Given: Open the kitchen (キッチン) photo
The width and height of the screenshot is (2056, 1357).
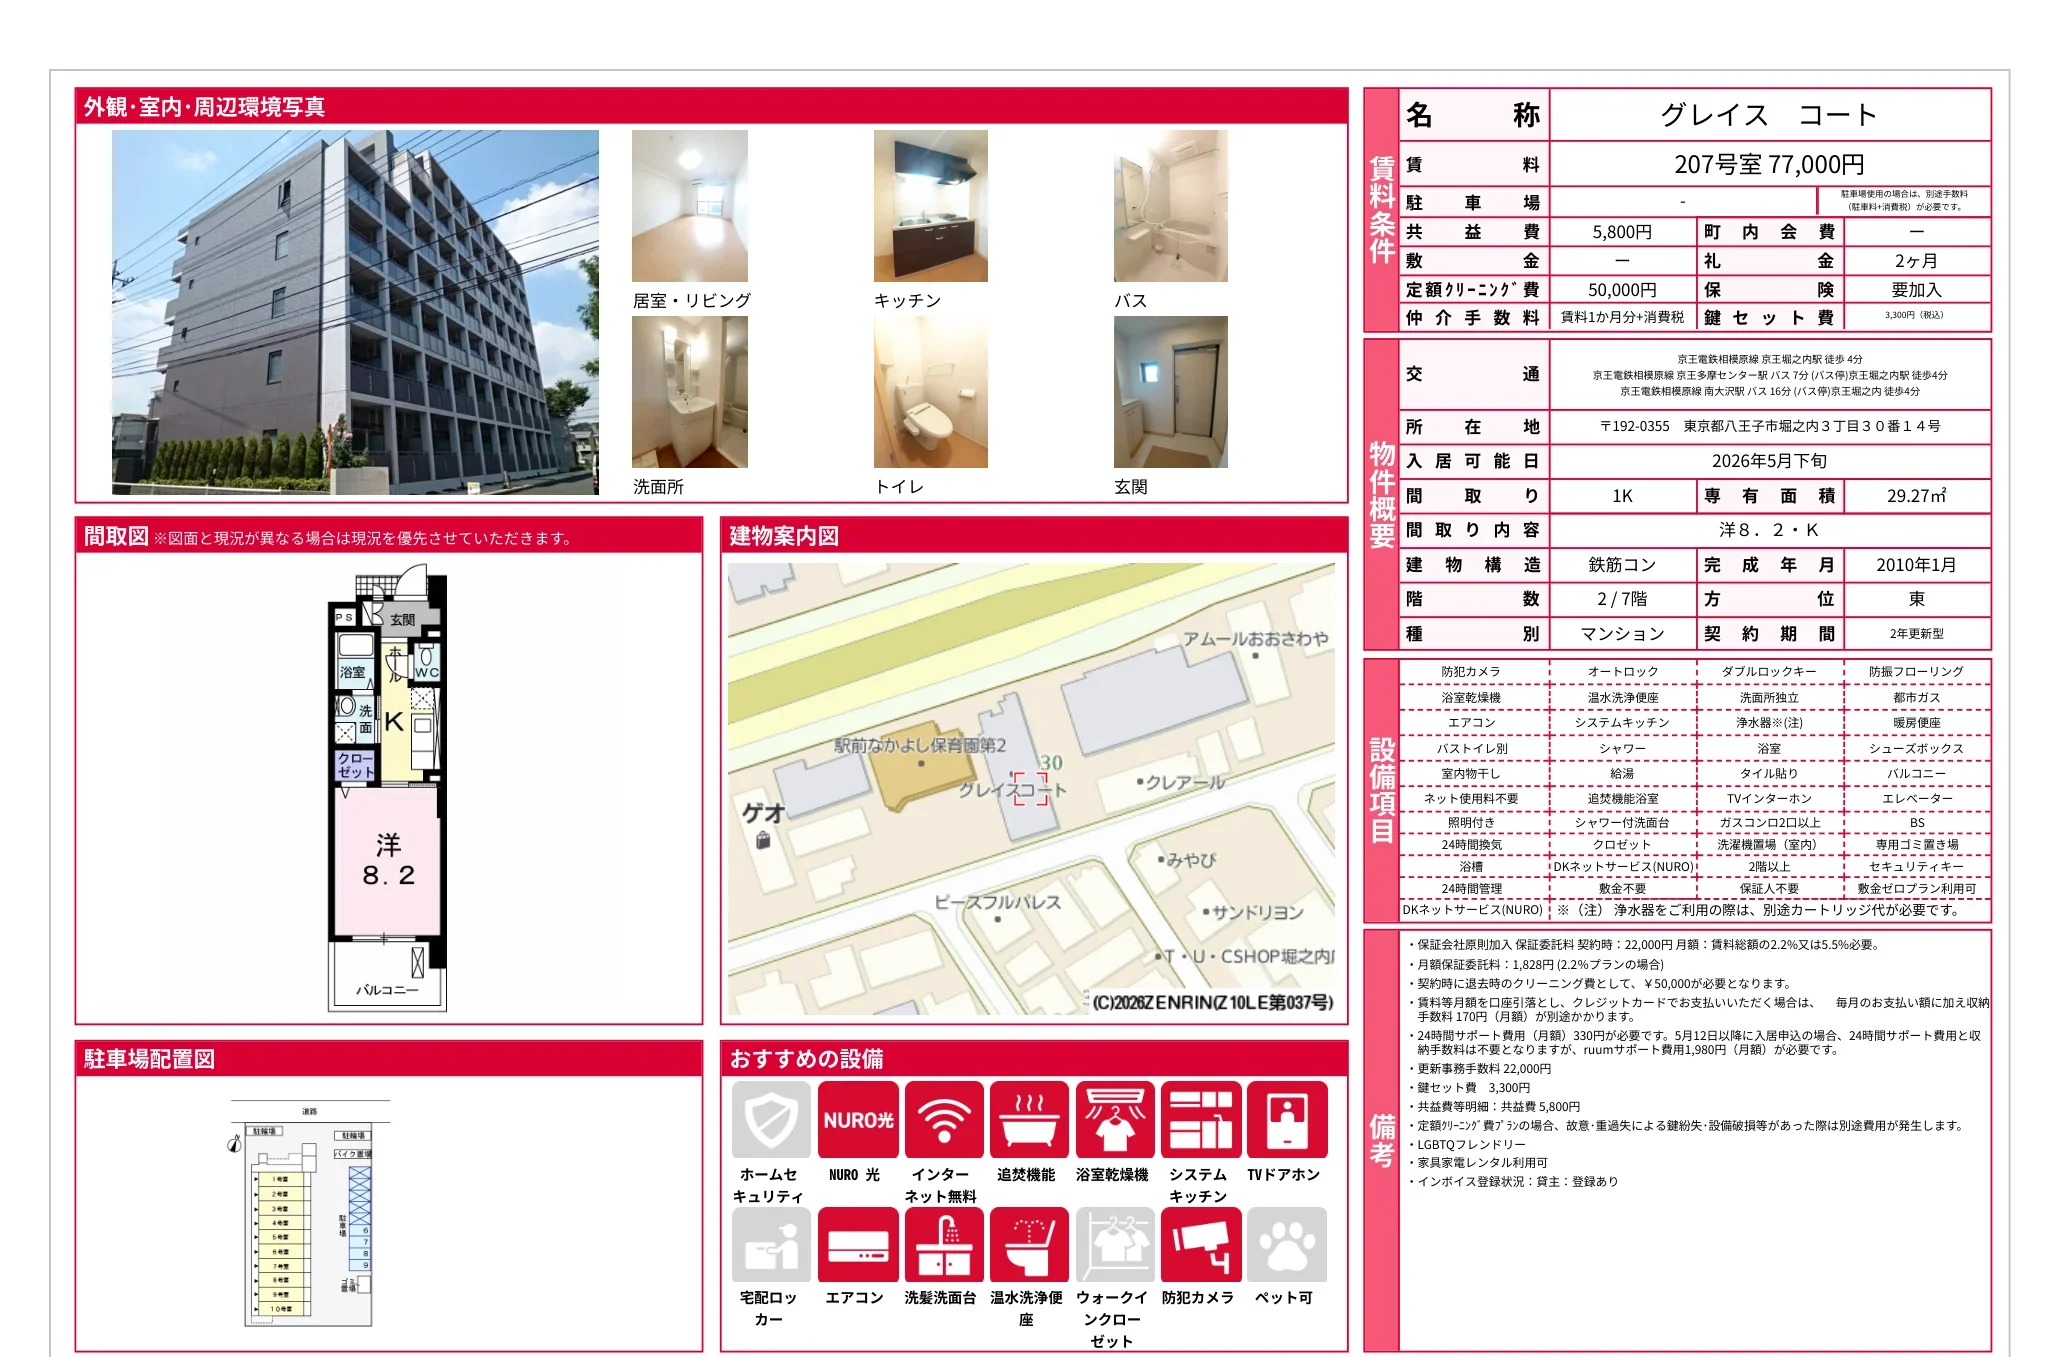Looking at the screenshot, I should 930,206.
